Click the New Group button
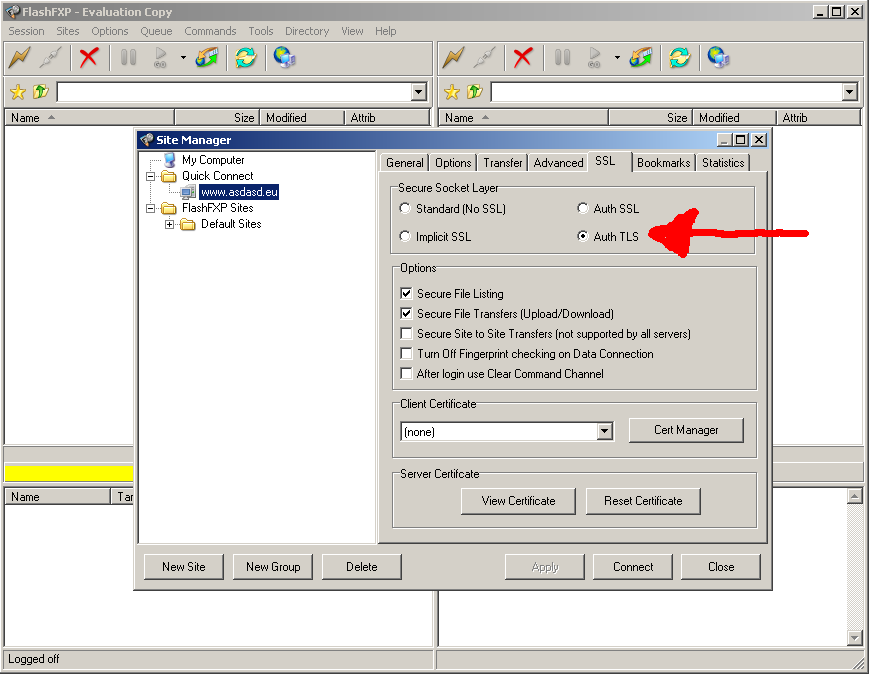 (x=273, y=567)
